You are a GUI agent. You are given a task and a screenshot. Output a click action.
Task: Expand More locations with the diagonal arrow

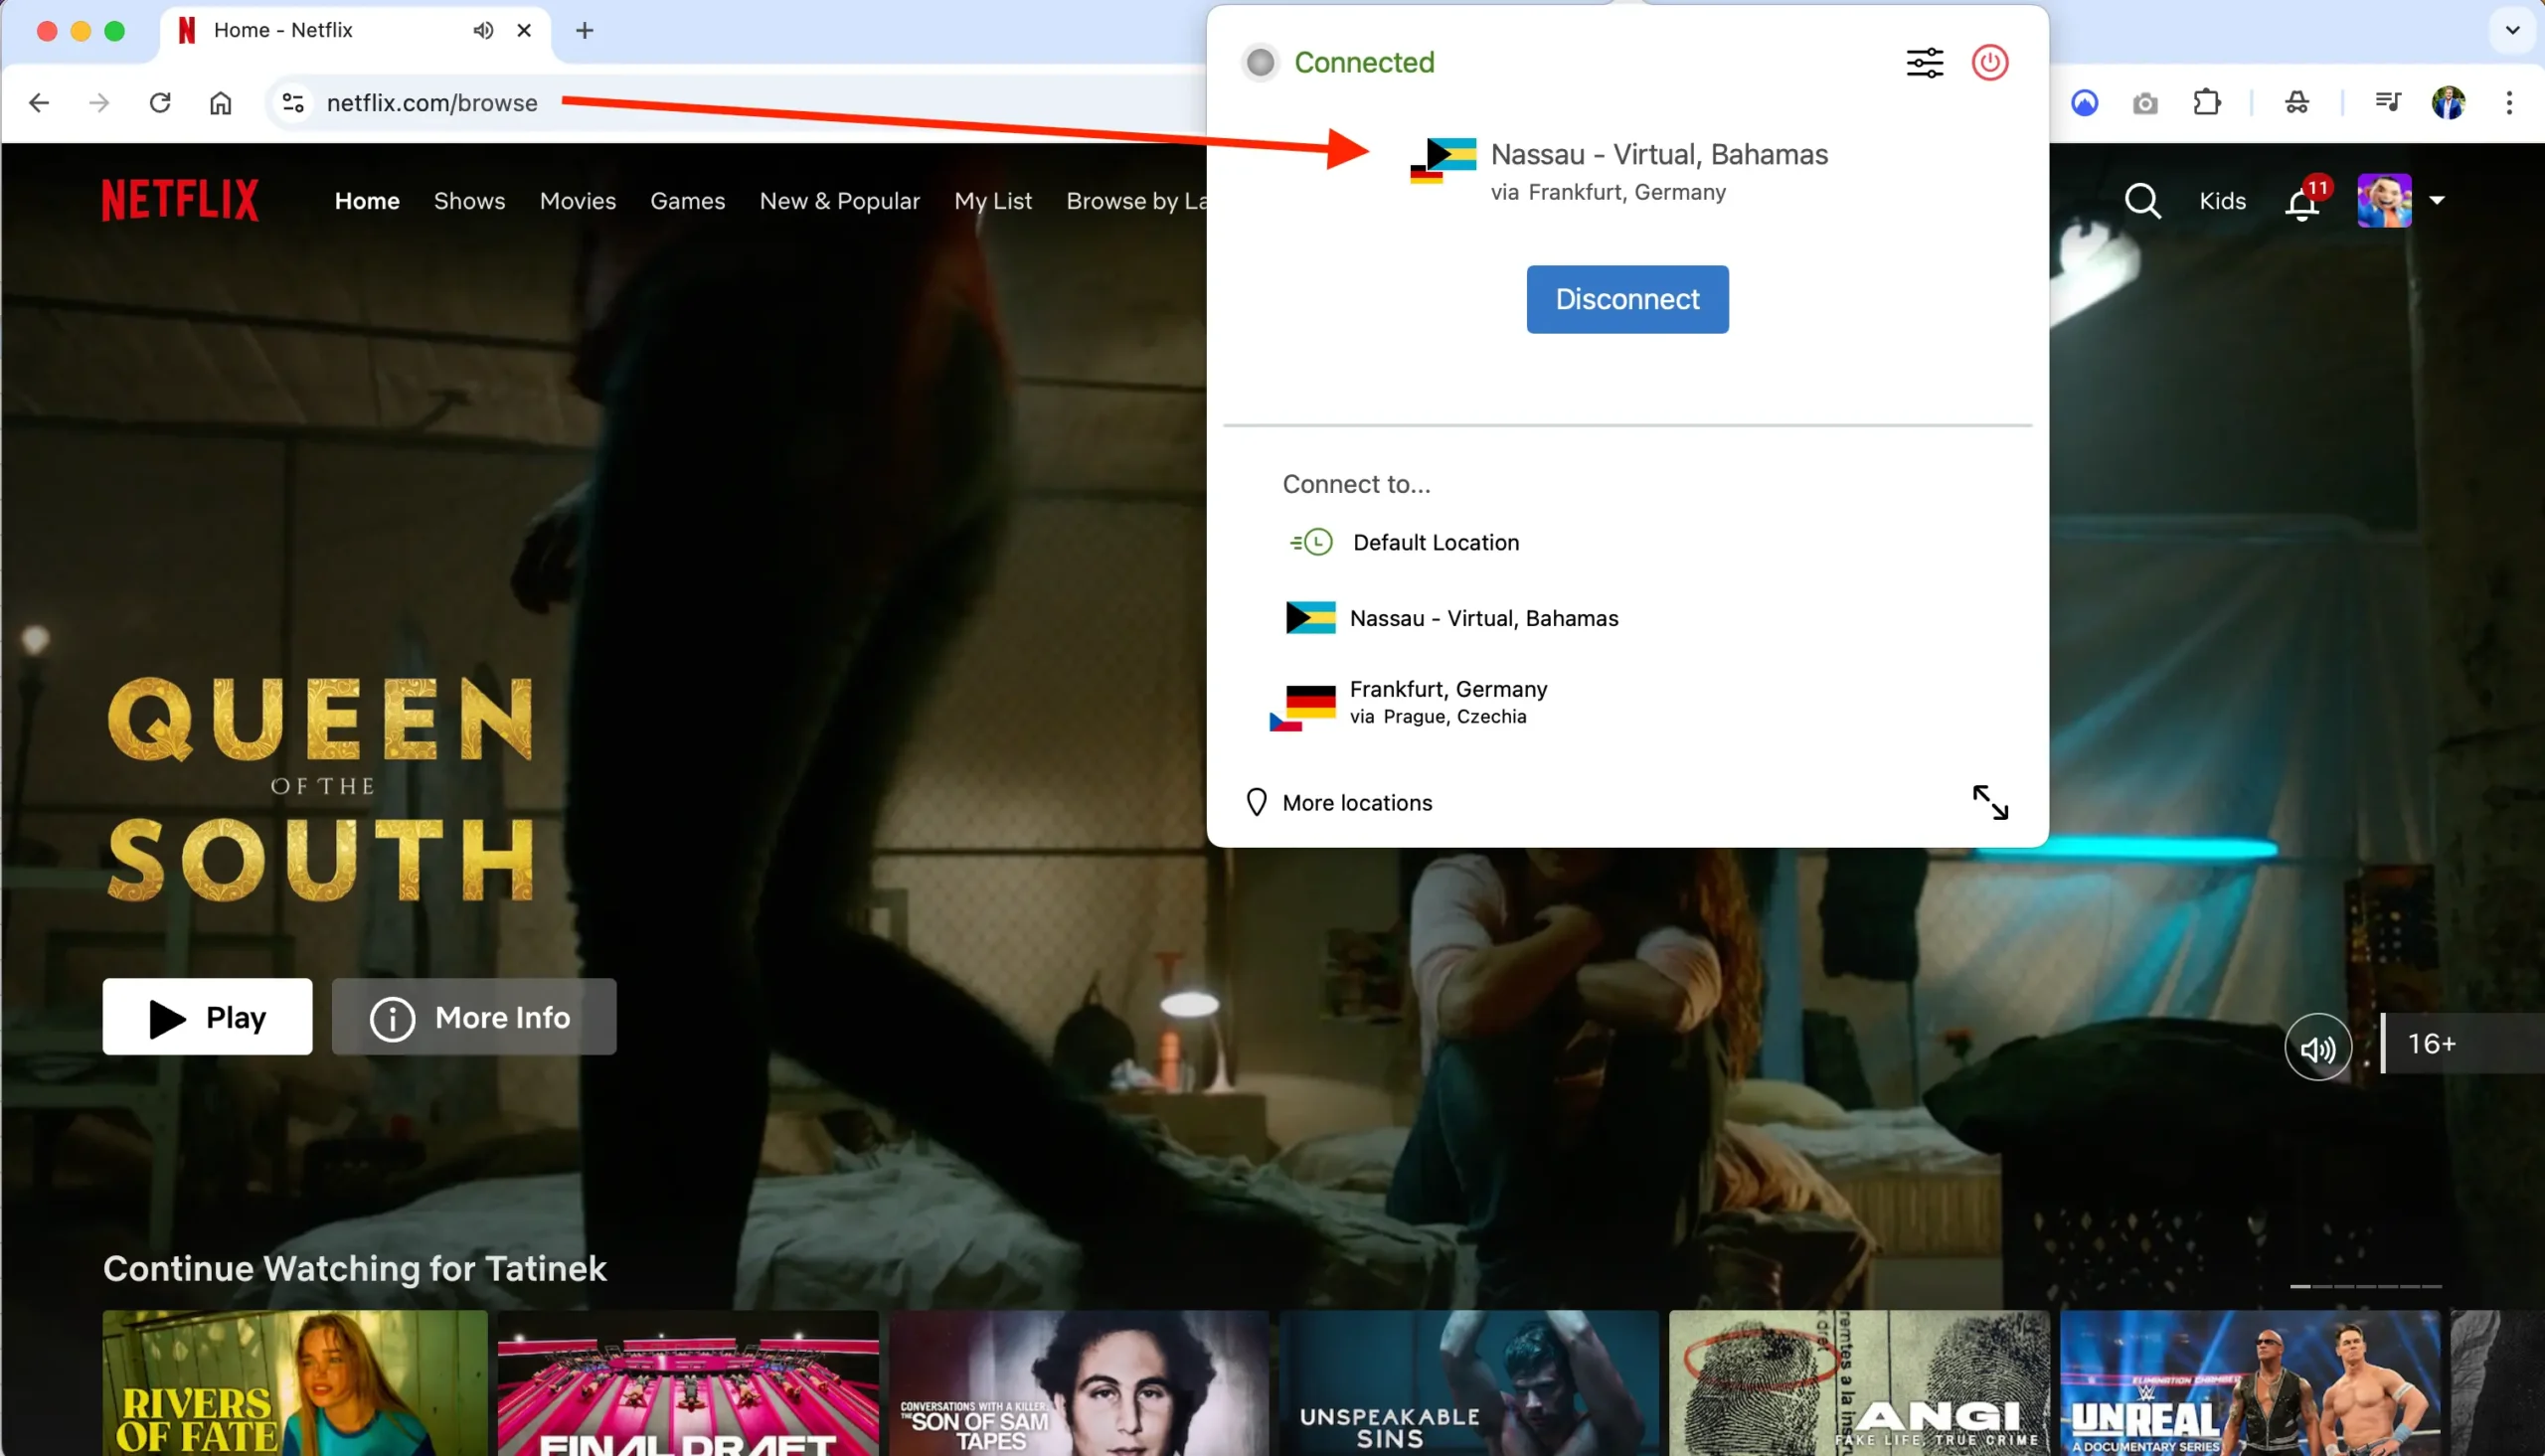[1991, 802]
